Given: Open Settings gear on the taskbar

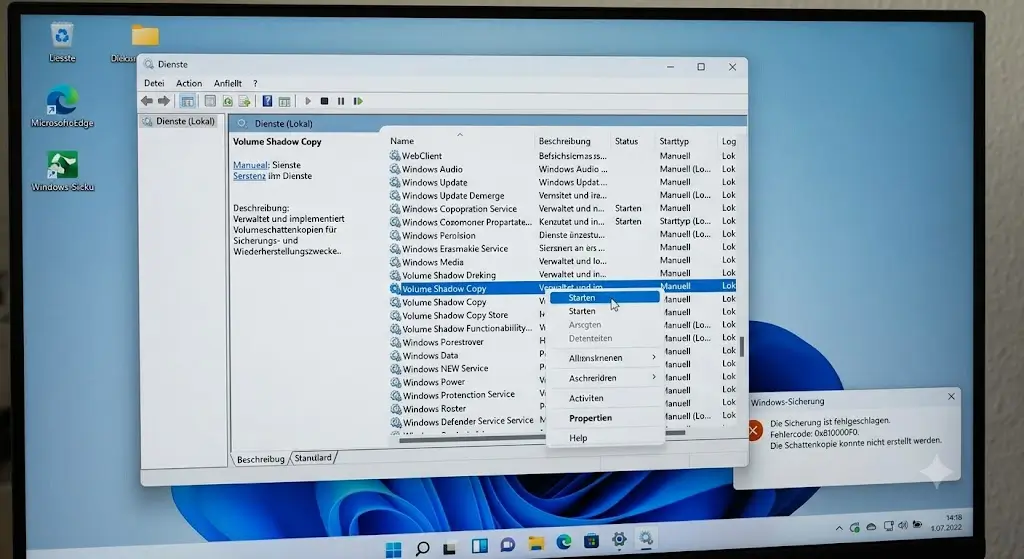Looking at the screenshot, I should coord(619,539).
